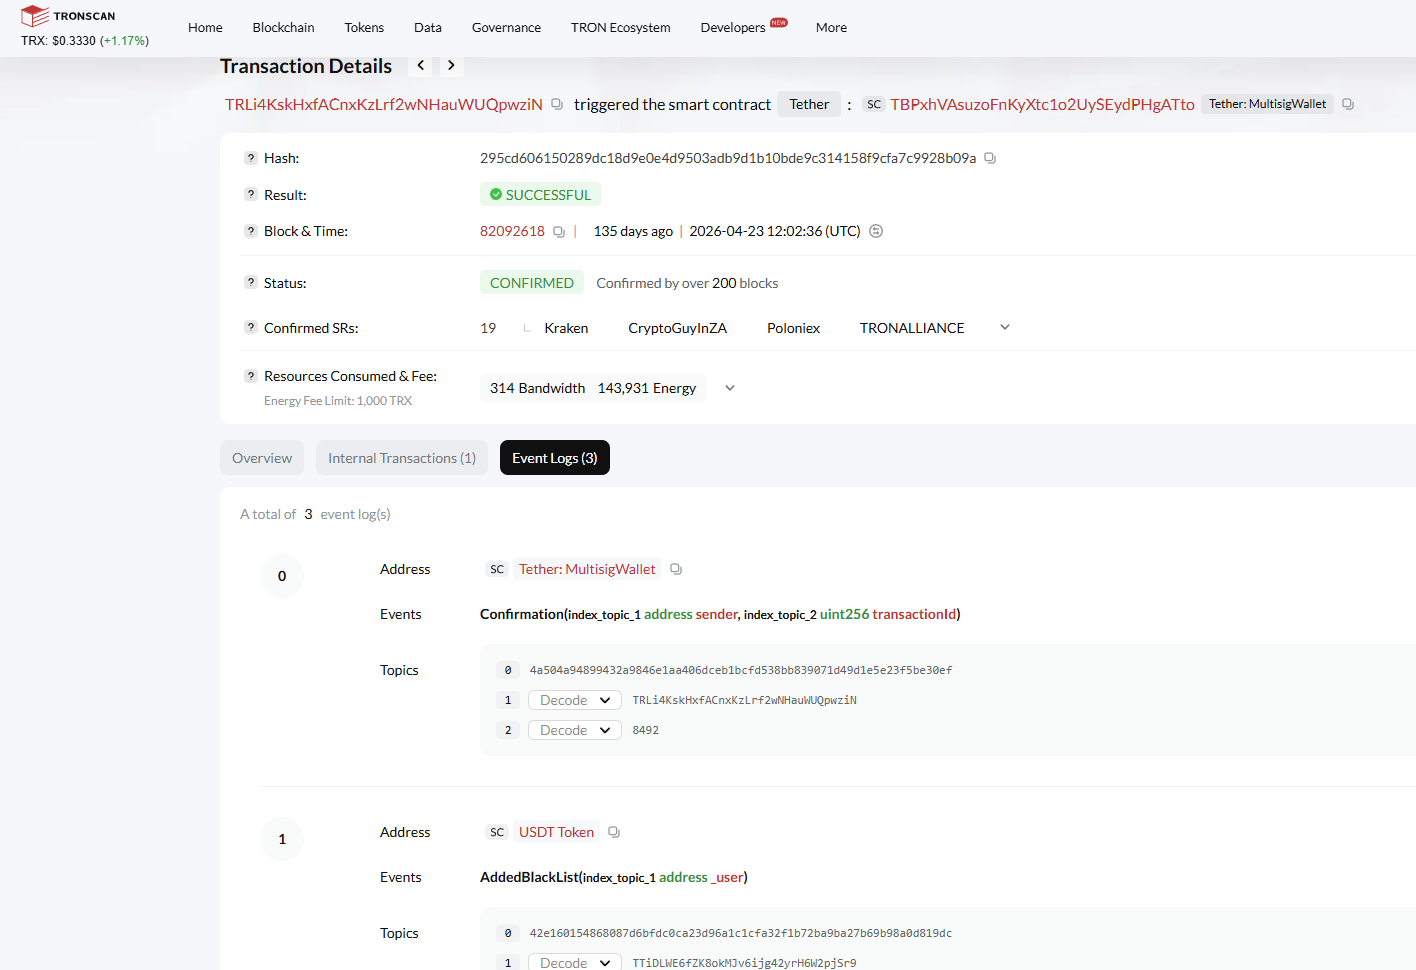Click topic hash starting 42e160154868087
Image resolution: width=1416 pixels, height=970 pixels.
point(741,933)
